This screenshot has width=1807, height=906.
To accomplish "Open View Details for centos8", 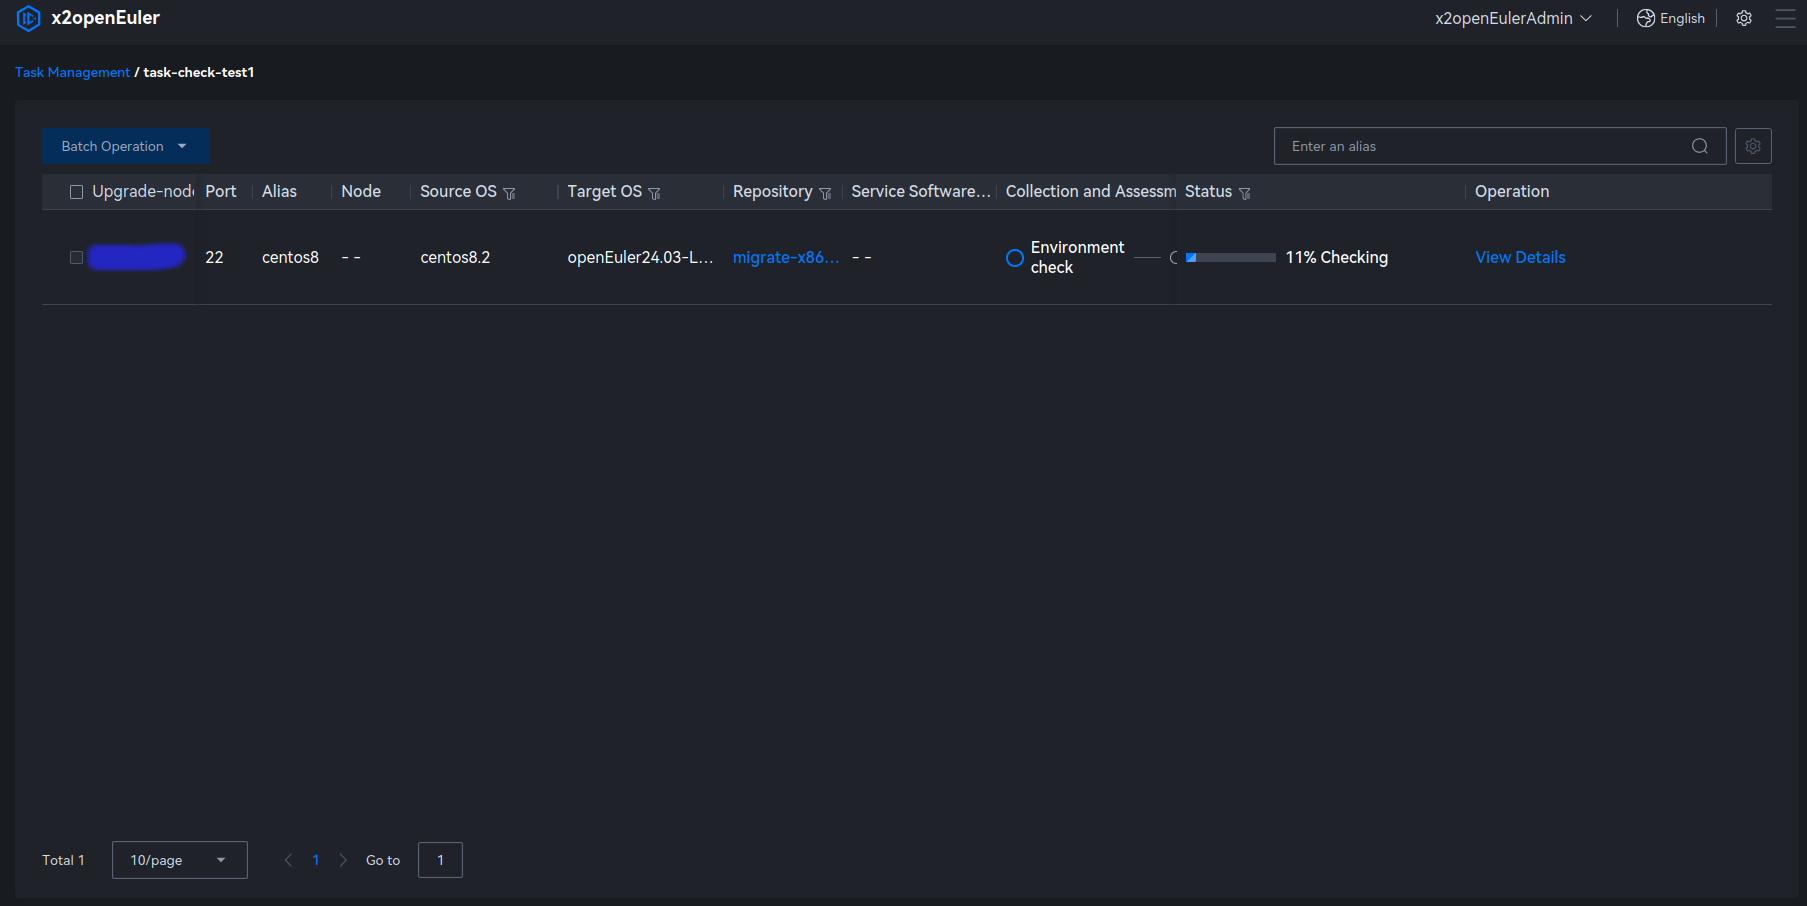I will (x=1520, y=257).
